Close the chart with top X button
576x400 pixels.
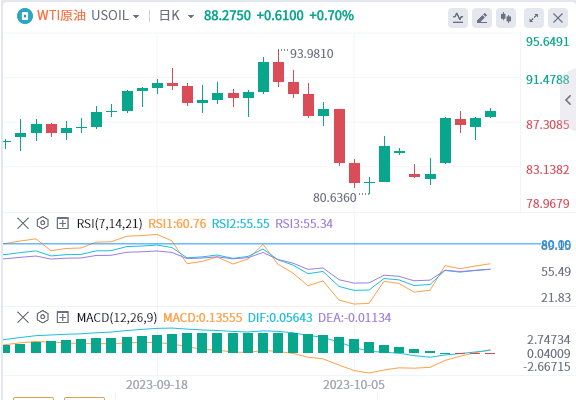pos(558,18)
